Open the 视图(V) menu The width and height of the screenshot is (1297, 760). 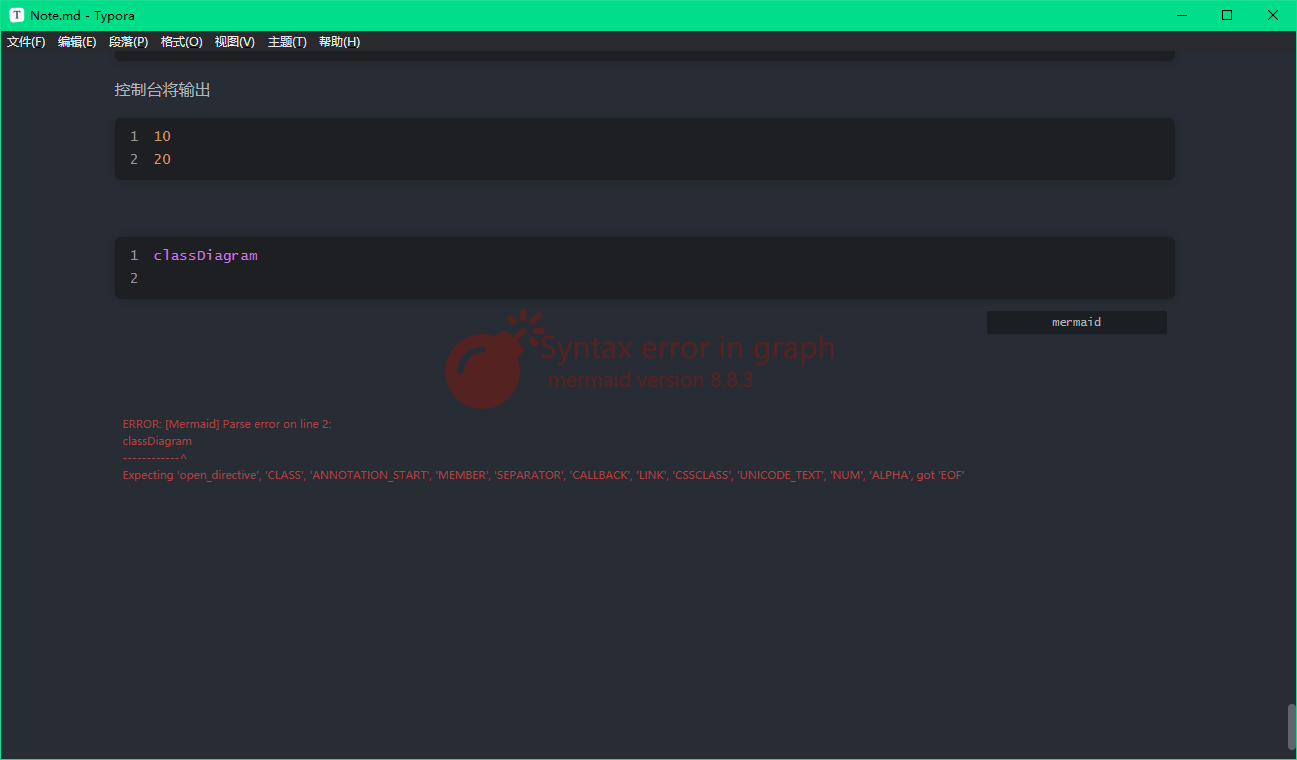click(x=234, y=42)
